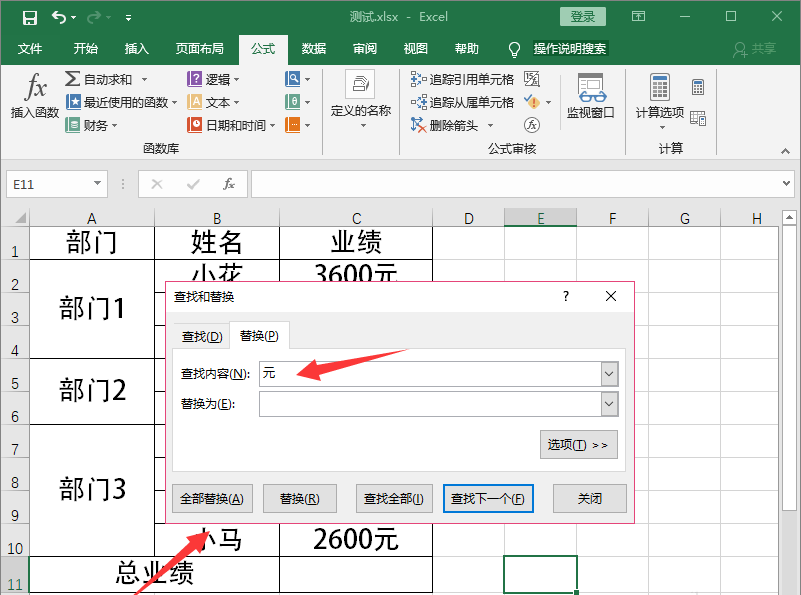
Task: Click the Defined Names (定义的名称) icon
Action: [x=360, y=88]
